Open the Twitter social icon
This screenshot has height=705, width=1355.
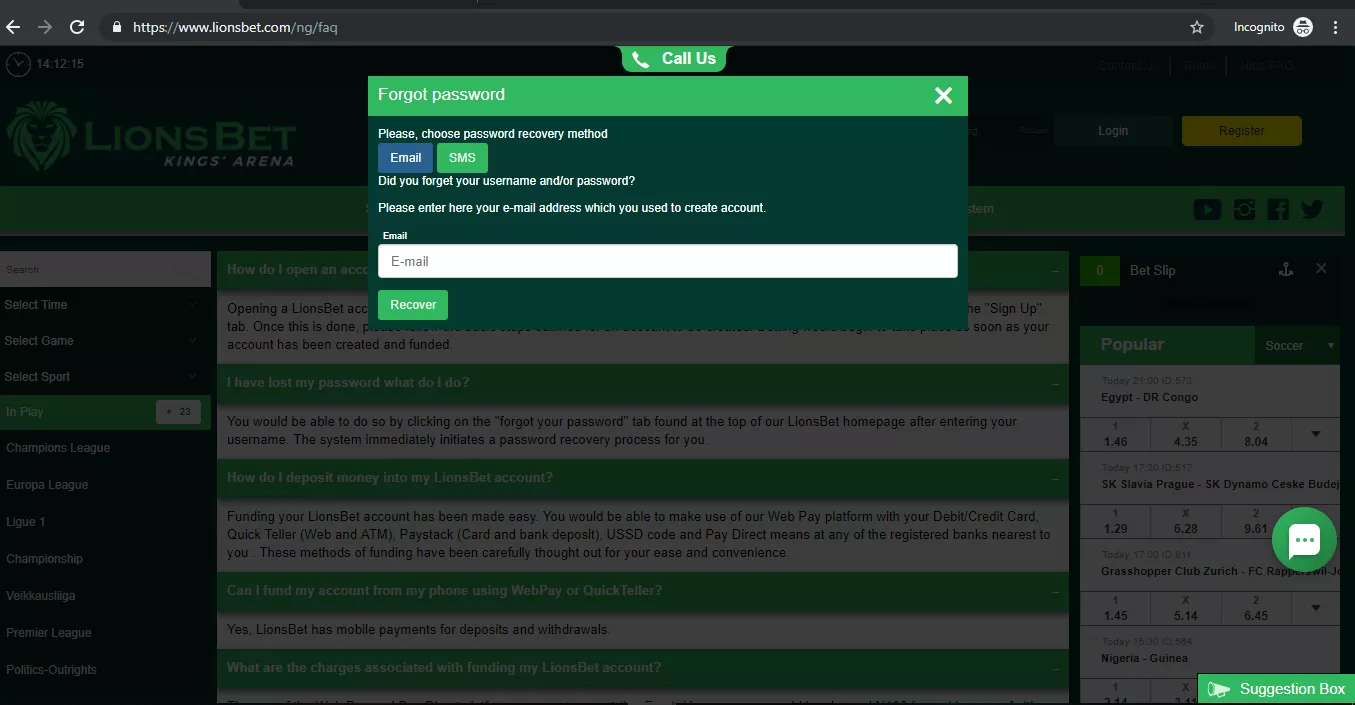pyautogui.click(x=1312, y=209)
